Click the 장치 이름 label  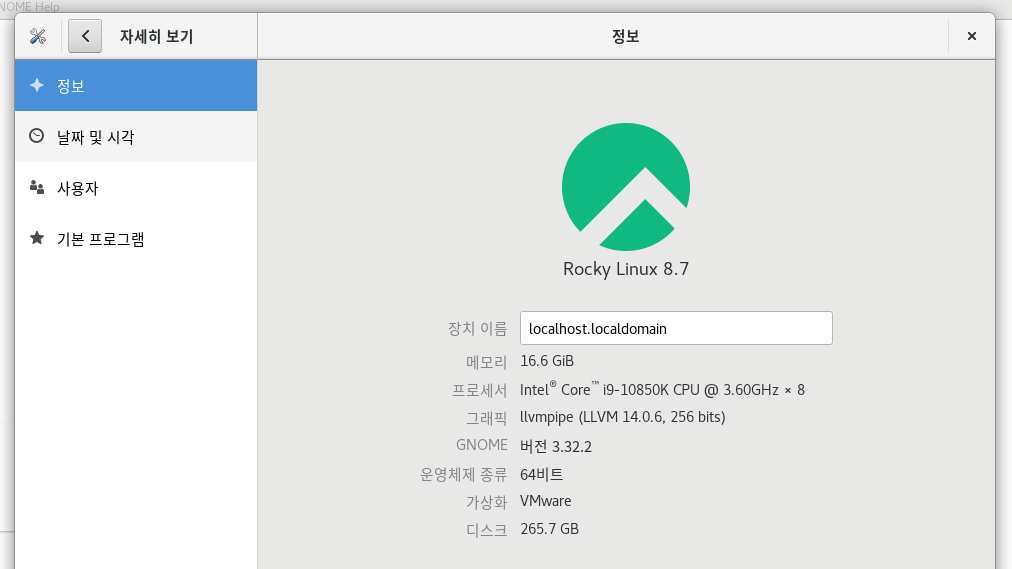pyautogui.click(x=478, y=328)
